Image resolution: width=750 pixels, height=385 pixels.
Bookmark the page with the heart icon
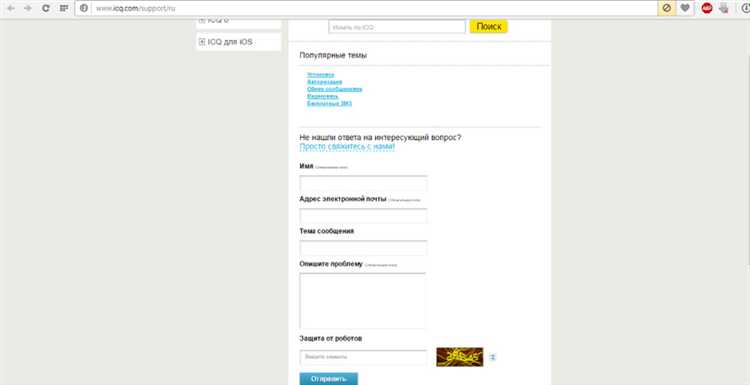point(685,8)
